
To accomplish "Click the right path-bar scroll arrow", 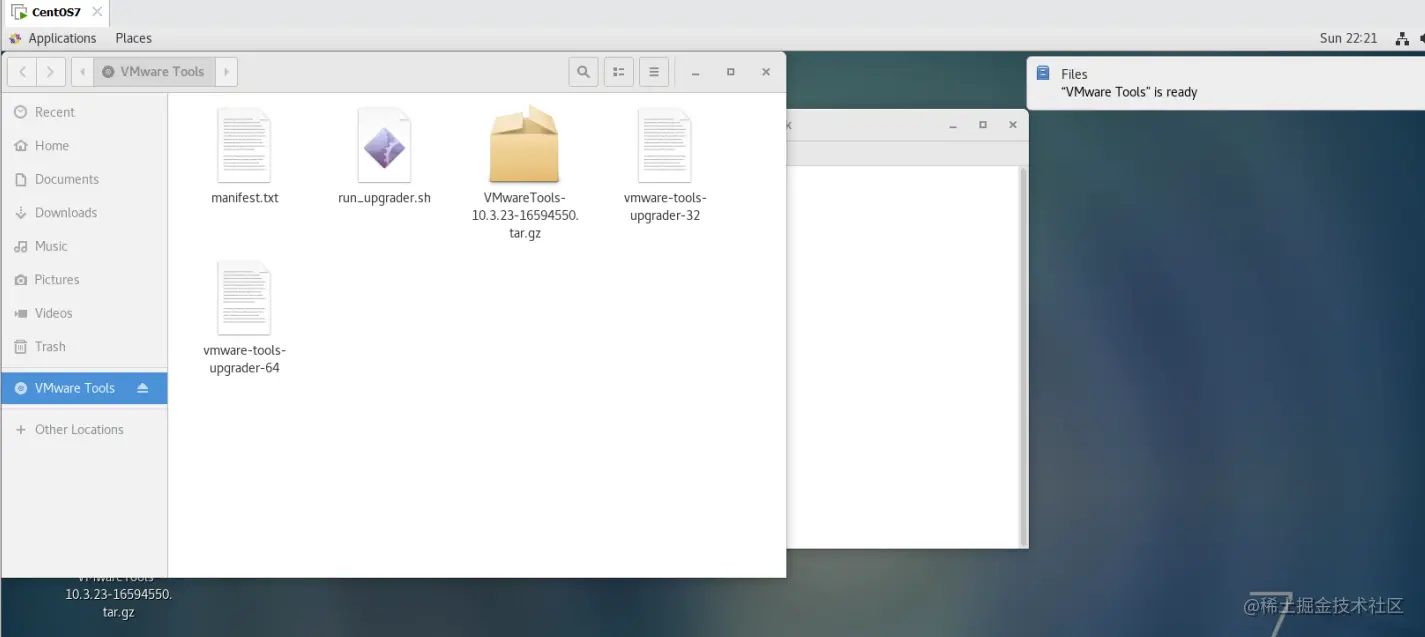I will pyautogui.click(x=226, y=72).
